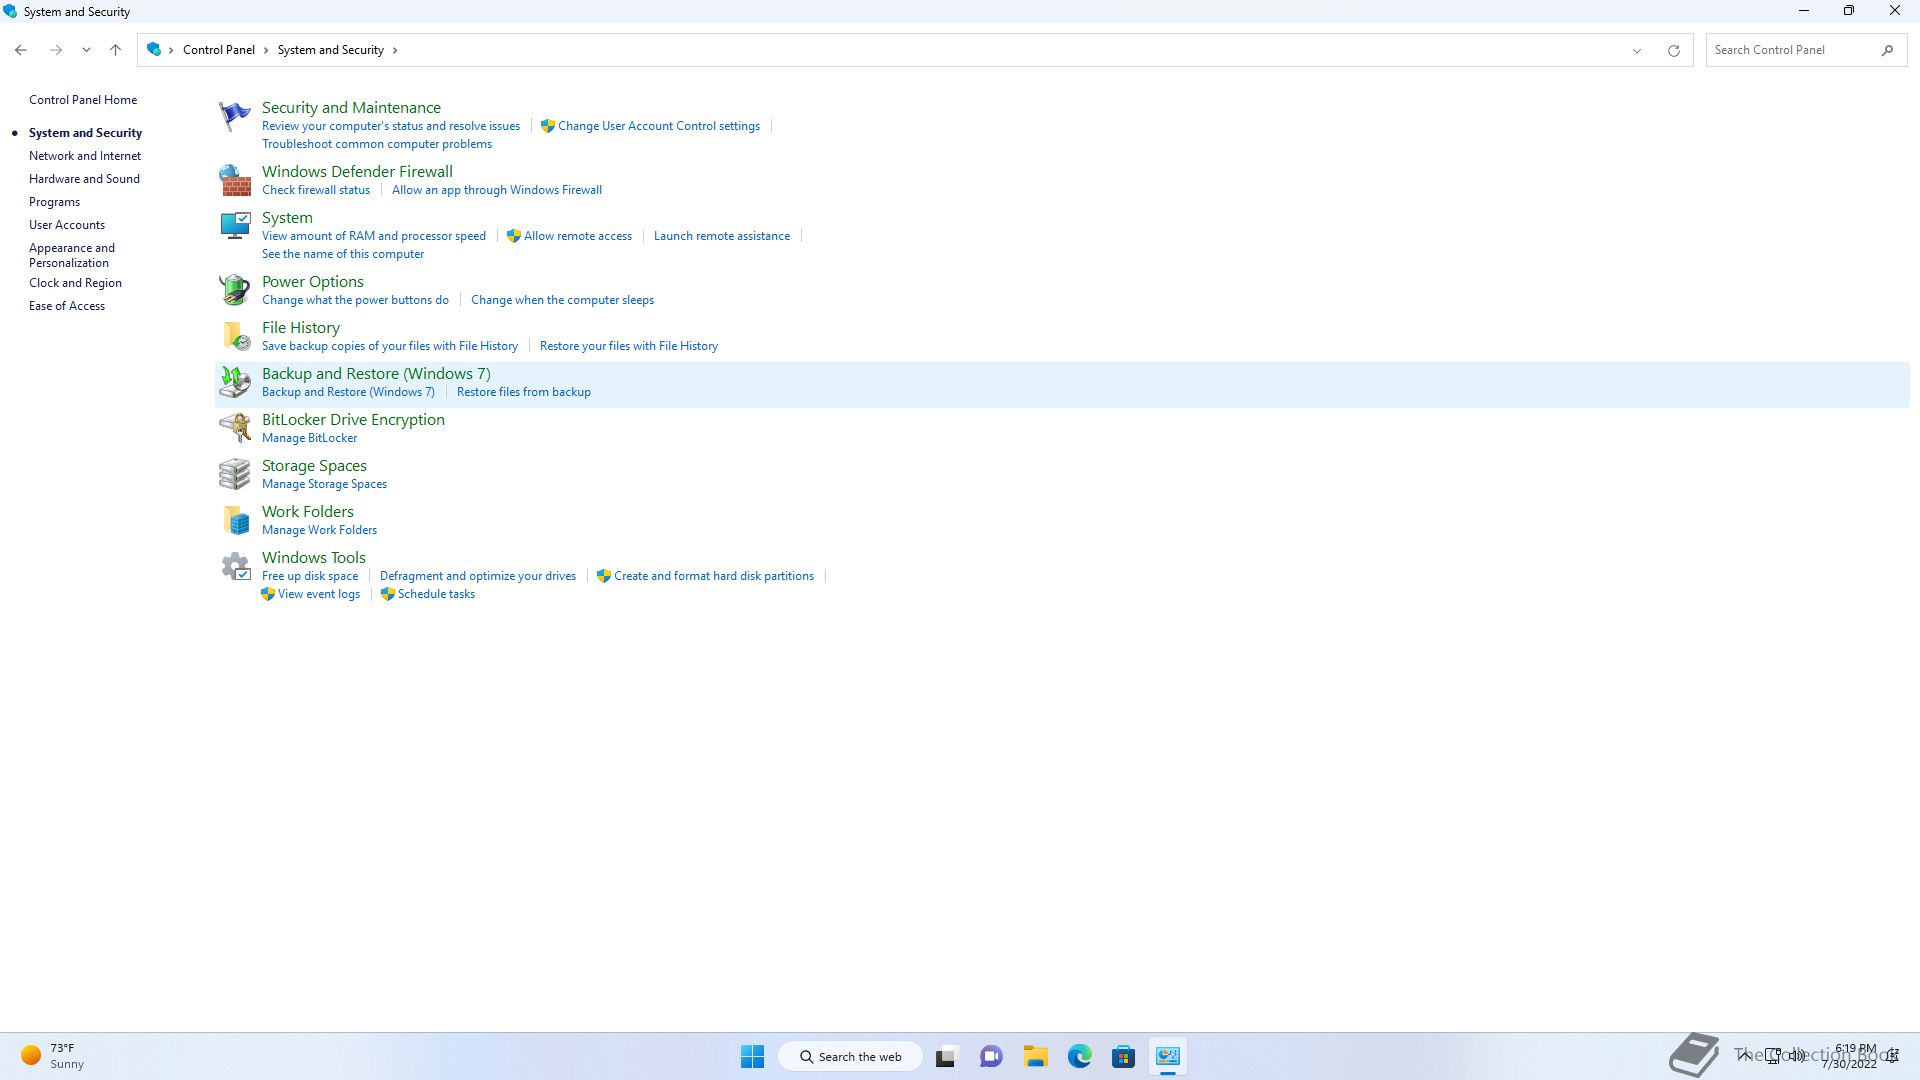Open Security and Maintenance flag icon
1920x1080 pixels.
click(x=235, y=116)
